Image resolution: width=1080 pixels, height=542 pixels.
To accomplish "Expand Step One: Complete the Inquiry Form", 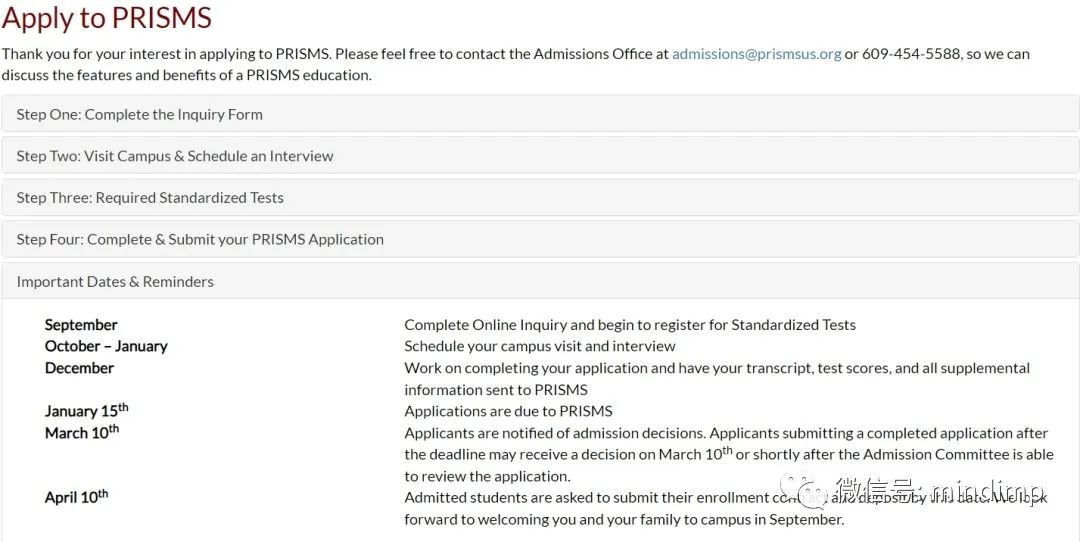I will (540, 114).
